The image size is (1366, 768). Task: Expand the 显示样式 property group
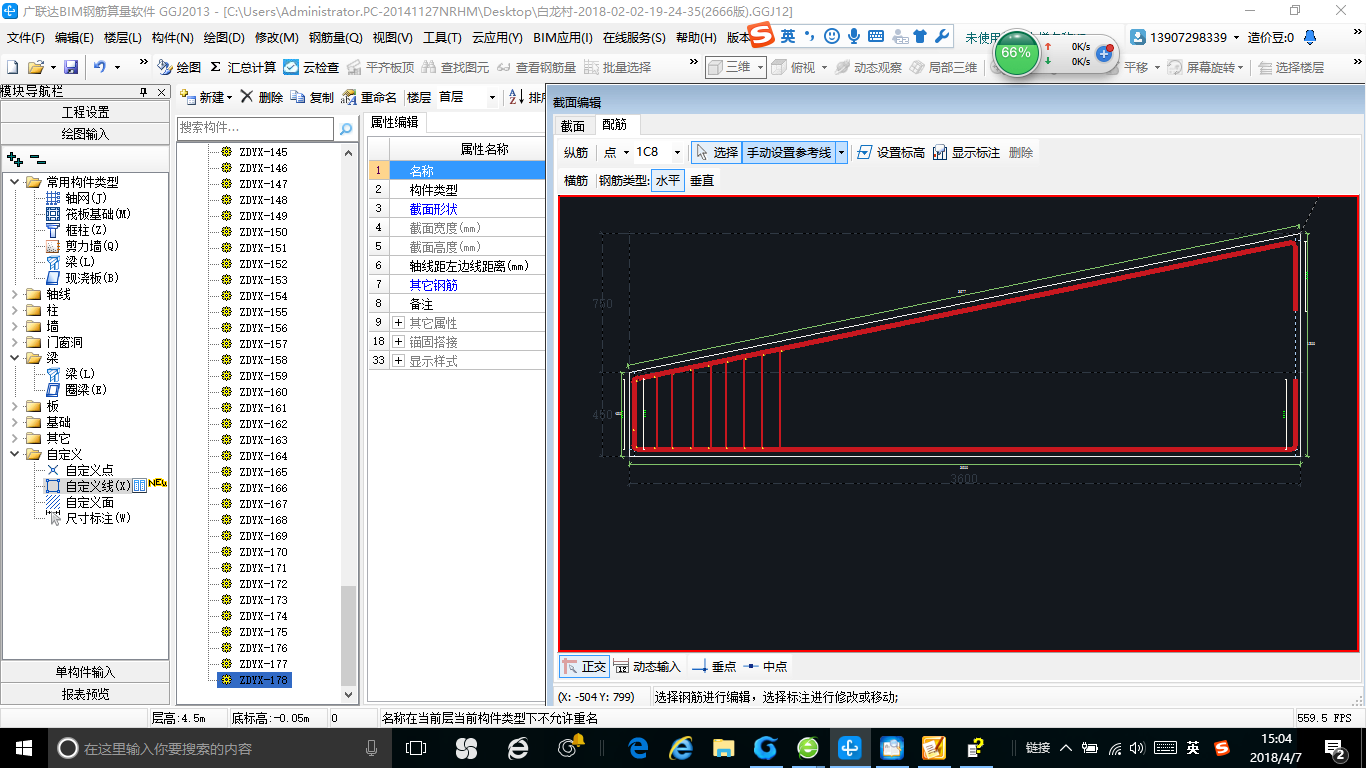[398, 361]
